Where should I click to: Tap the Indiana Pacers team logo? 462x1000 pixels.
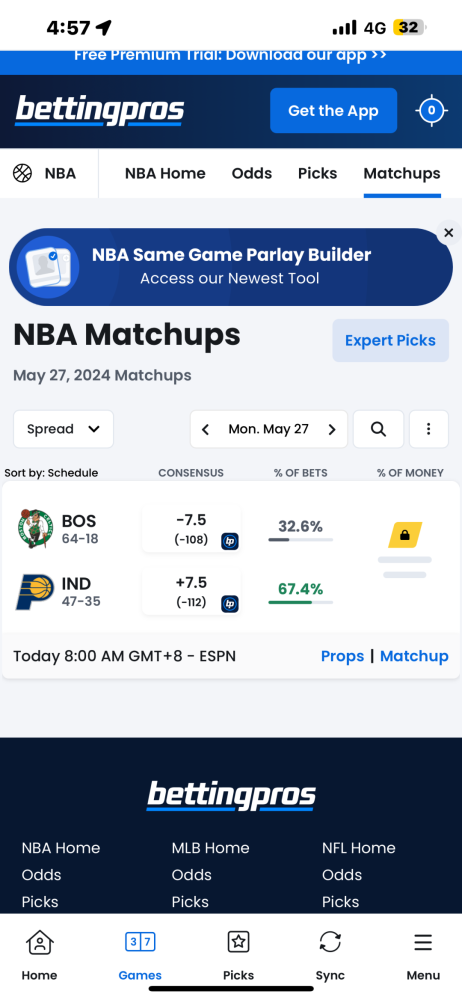click(35, 592)
